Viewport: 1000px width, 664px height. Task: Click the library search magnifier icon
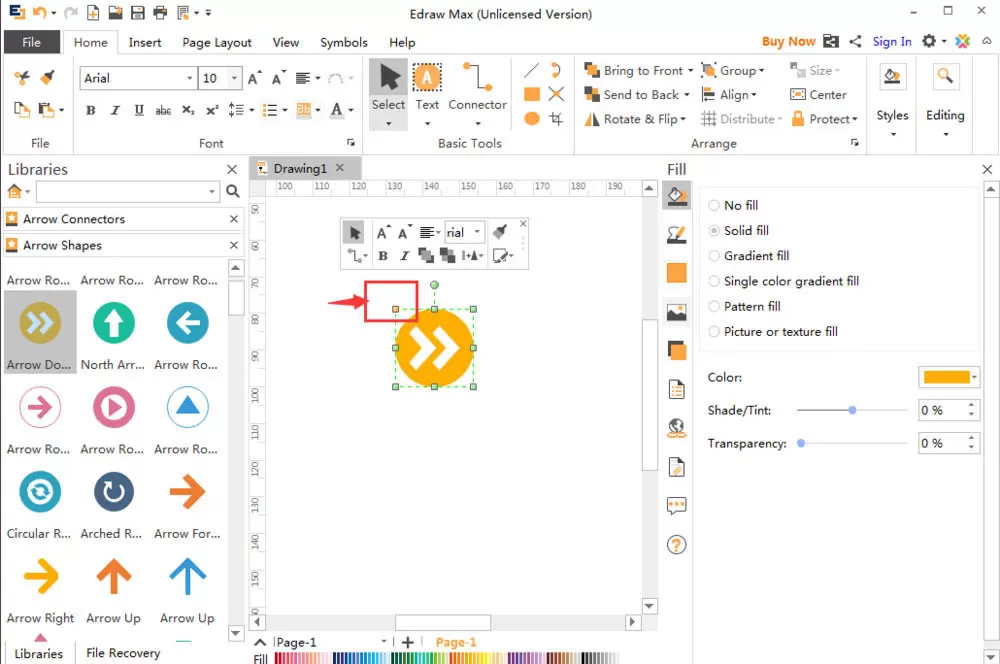click(233, 191)
